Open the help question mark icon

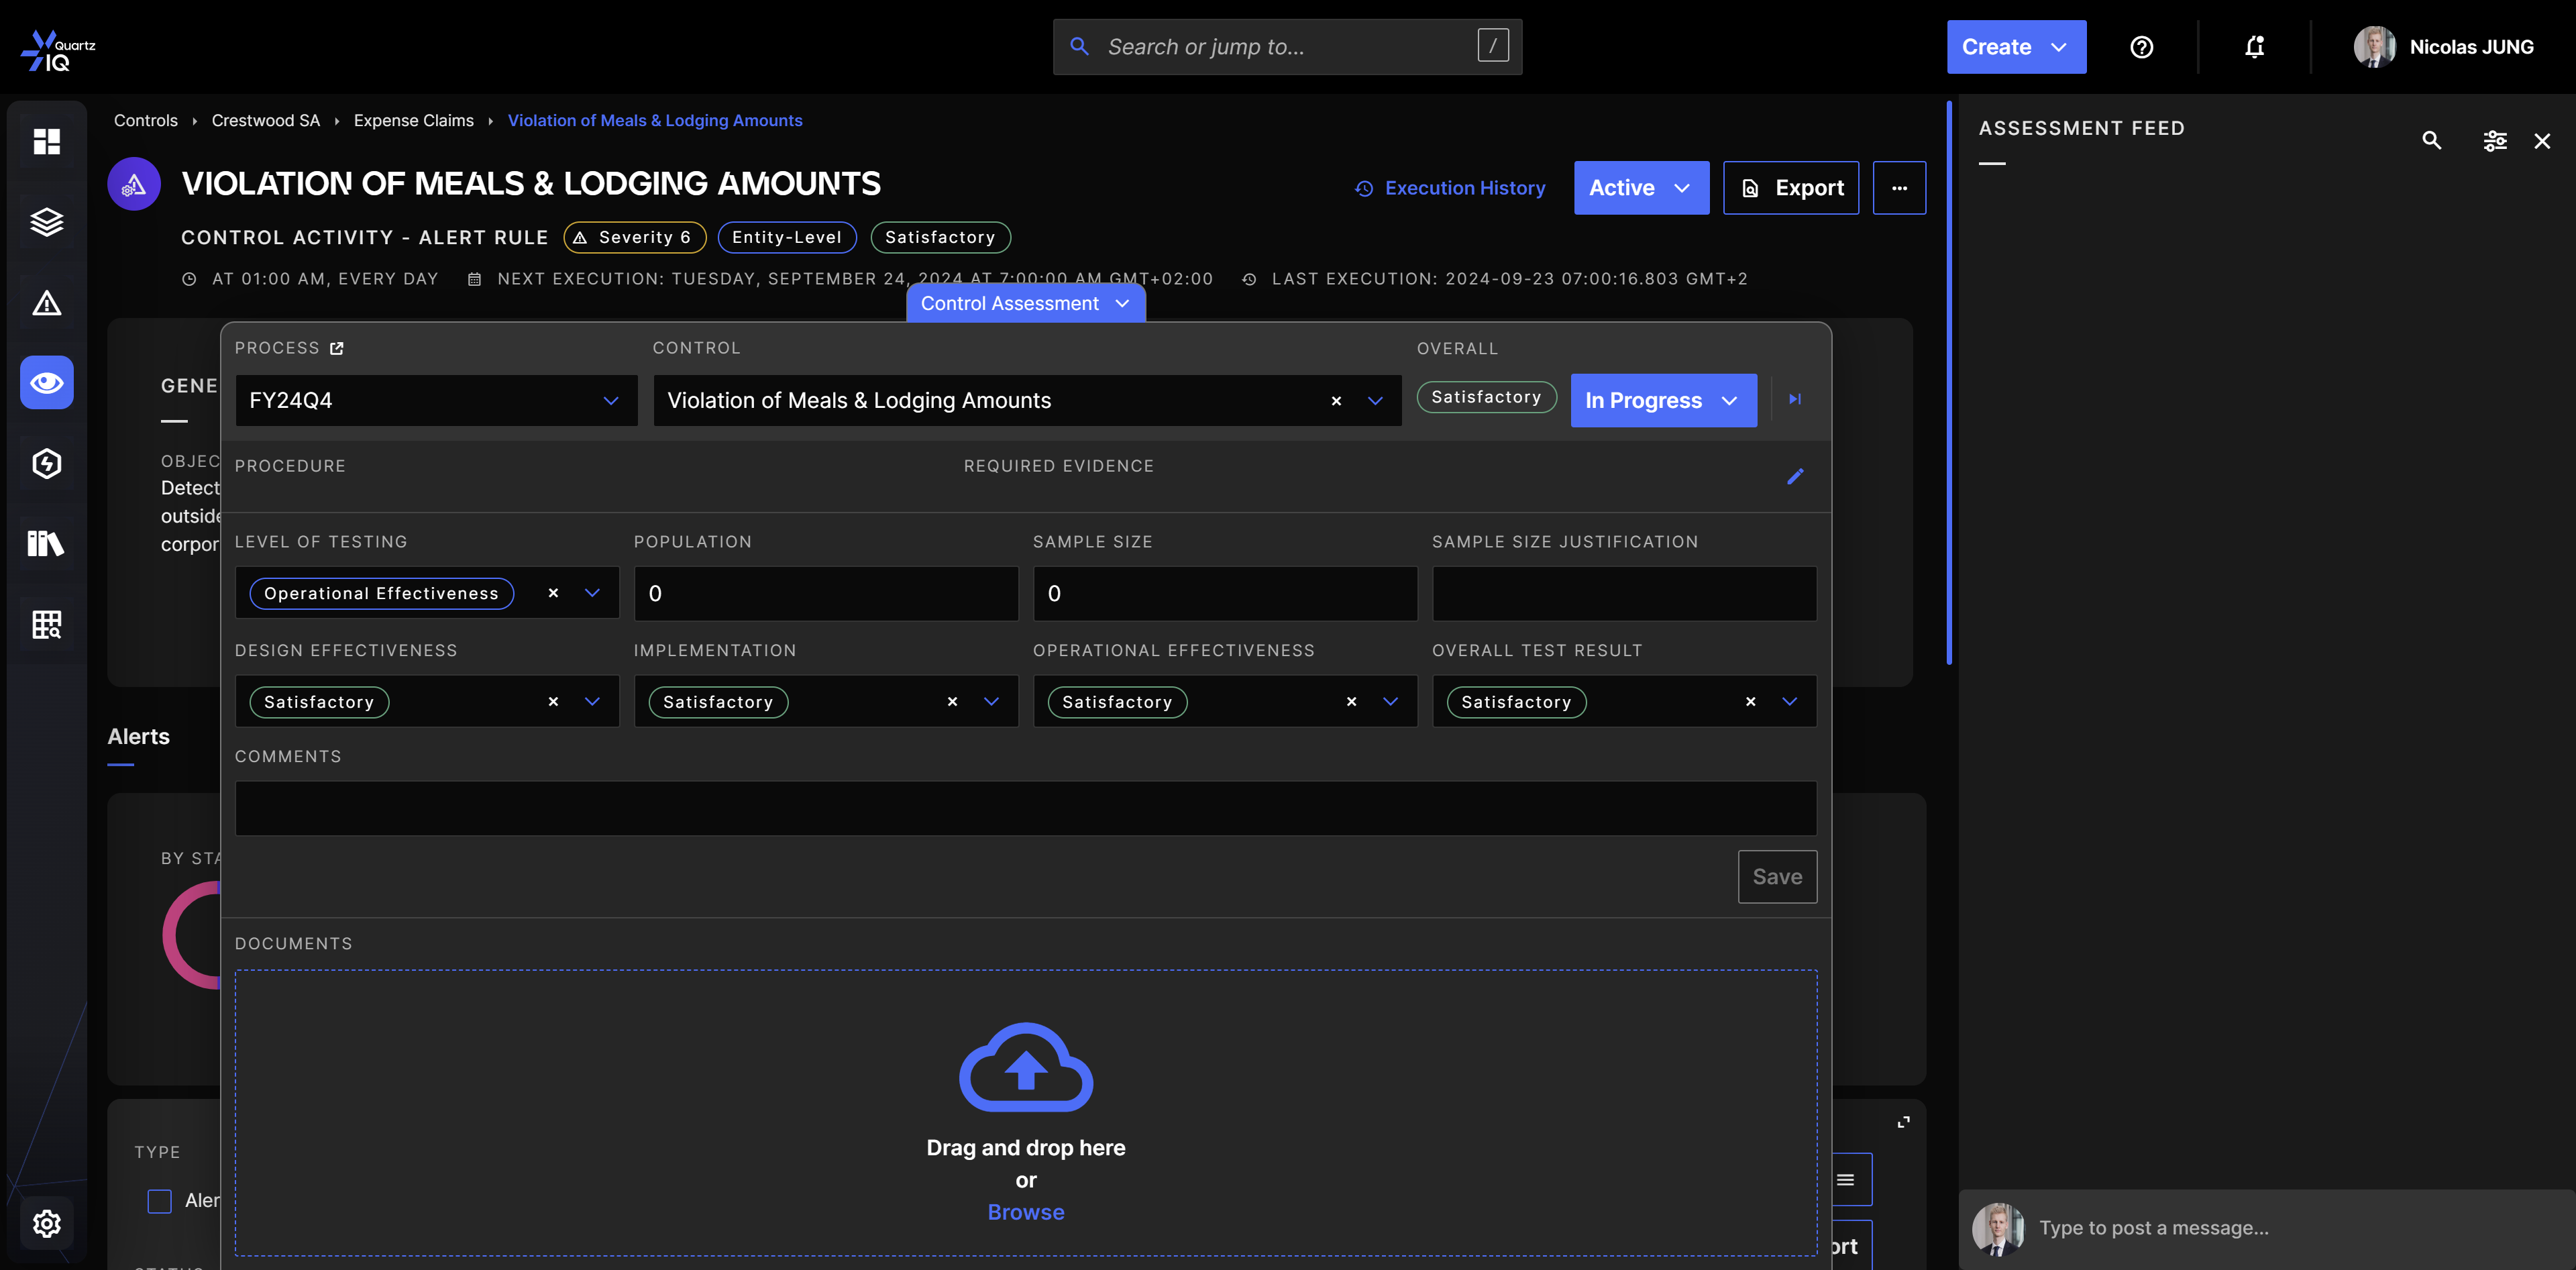2141,47
